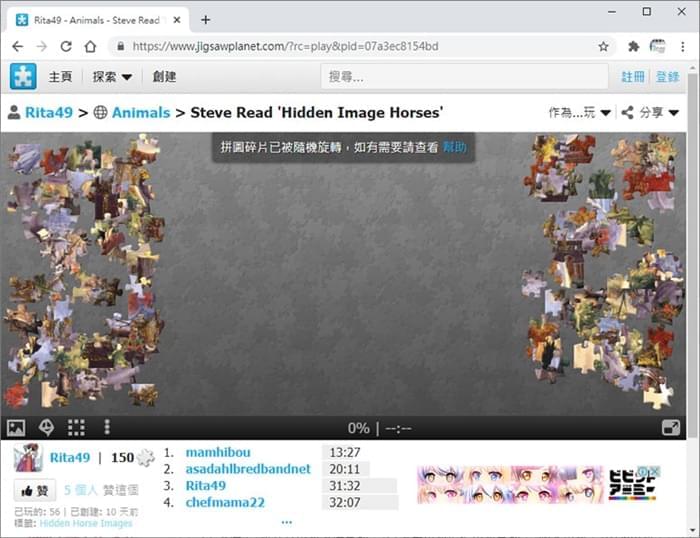Image resolution: width=700 pixels, height=538 pixels.
Task: Open the 作為...玩 play-as dropdown
Action: [x=579, y=113]
